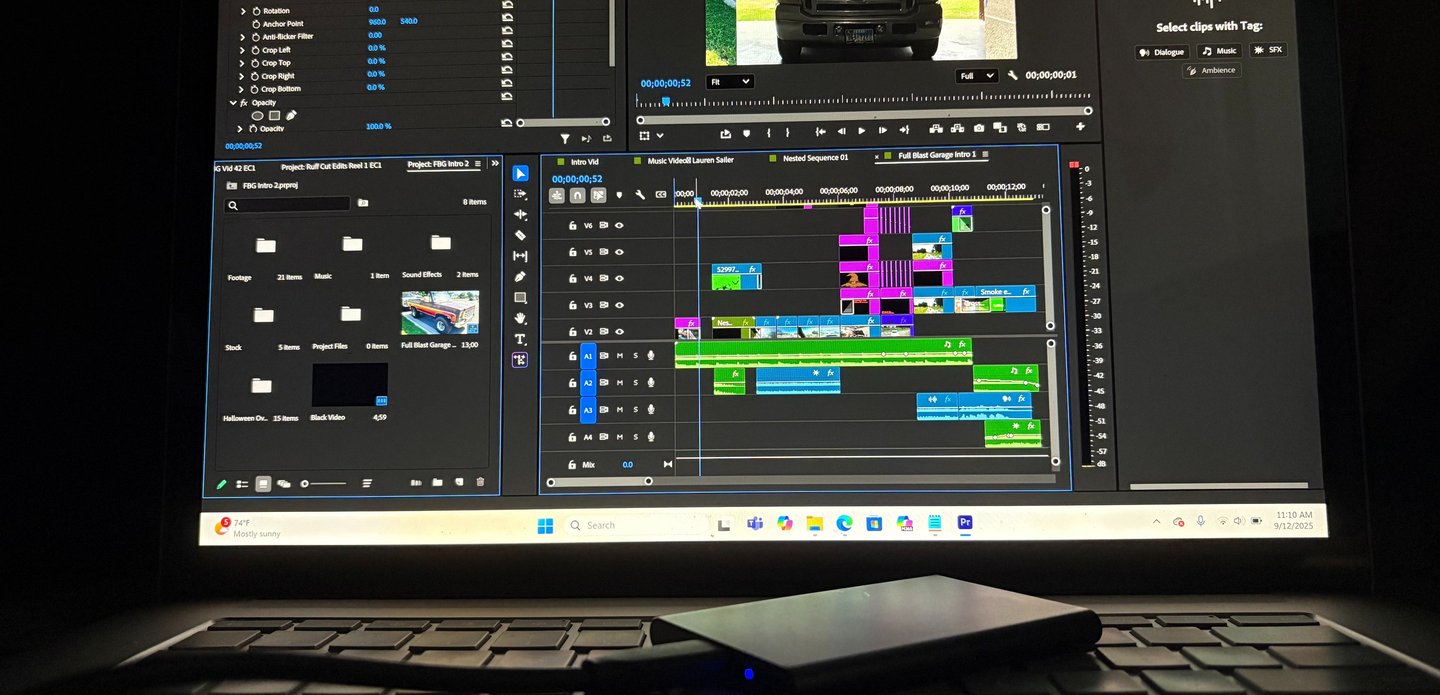Viewport: 1440px width, 695px height.
Task: Show hidden Project panel tabs overflow
Action: [495, 164]
